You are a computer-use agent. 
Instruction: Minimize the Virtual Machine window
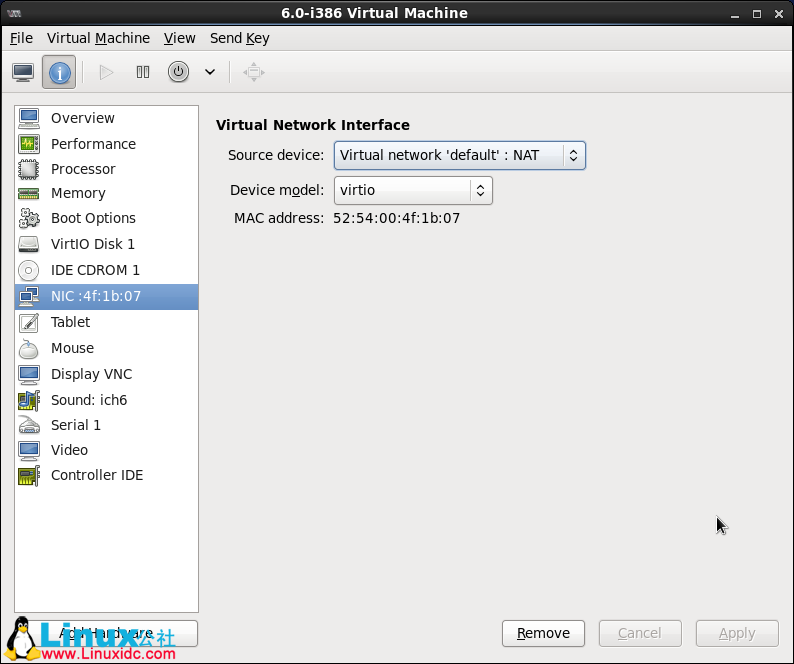tap(735, 14)
